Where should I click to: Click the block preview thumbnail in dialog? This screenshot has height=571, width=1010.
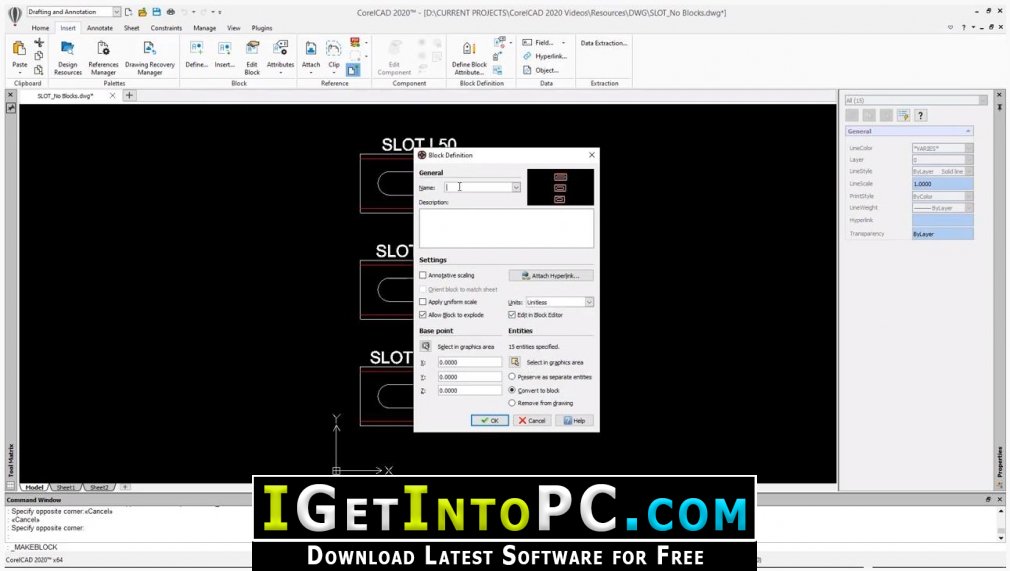click(560, 188)
